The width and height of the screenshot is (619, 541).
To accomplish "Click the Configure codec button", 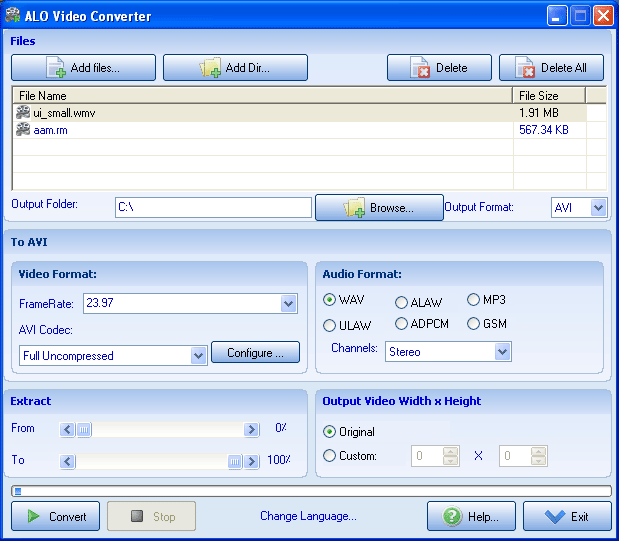I will point(255,353).
